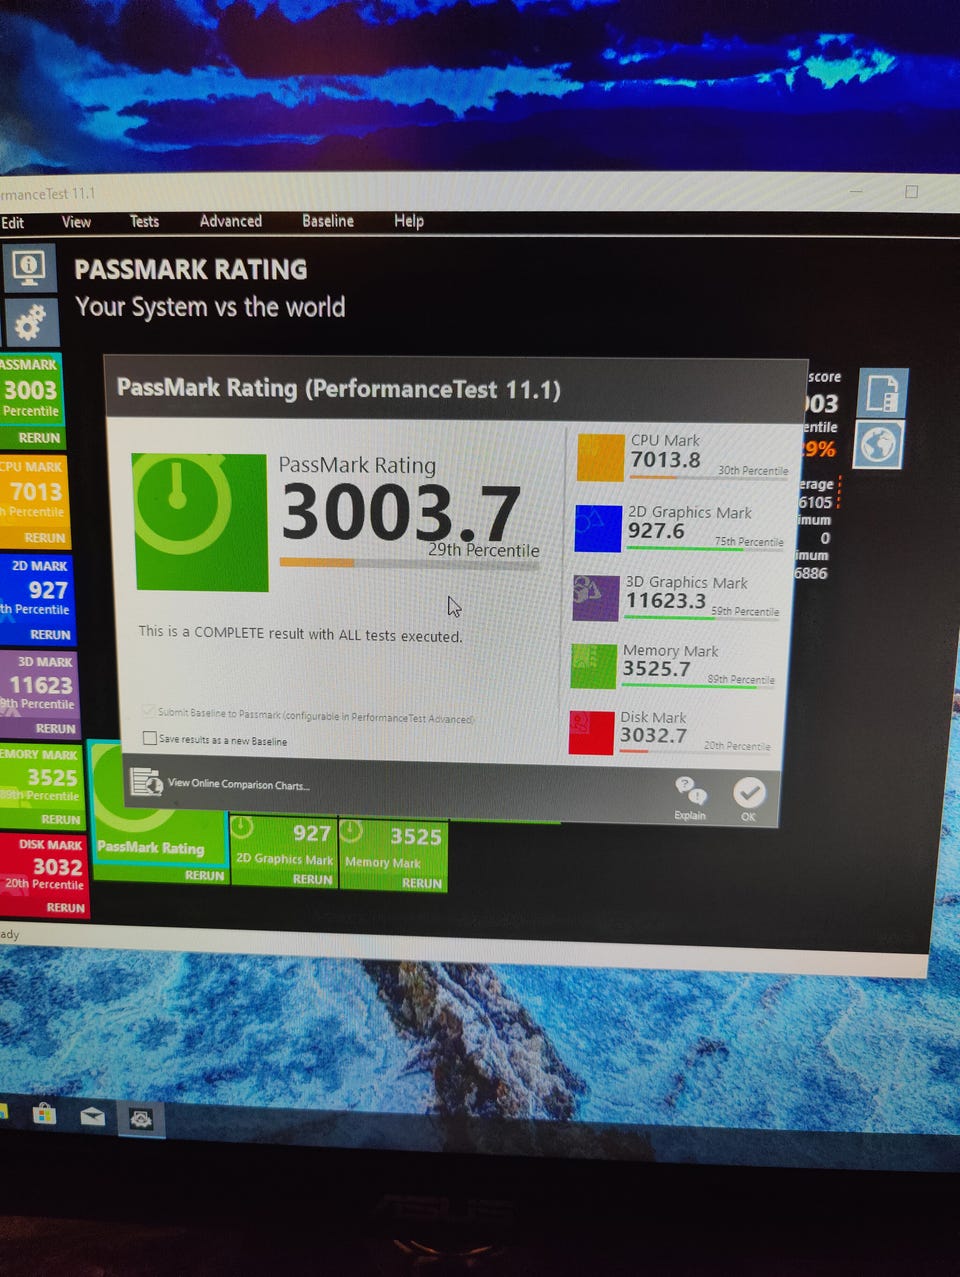Open the View menu
Viewport: 960px width, 1277px height.
[x=76, y=222]
